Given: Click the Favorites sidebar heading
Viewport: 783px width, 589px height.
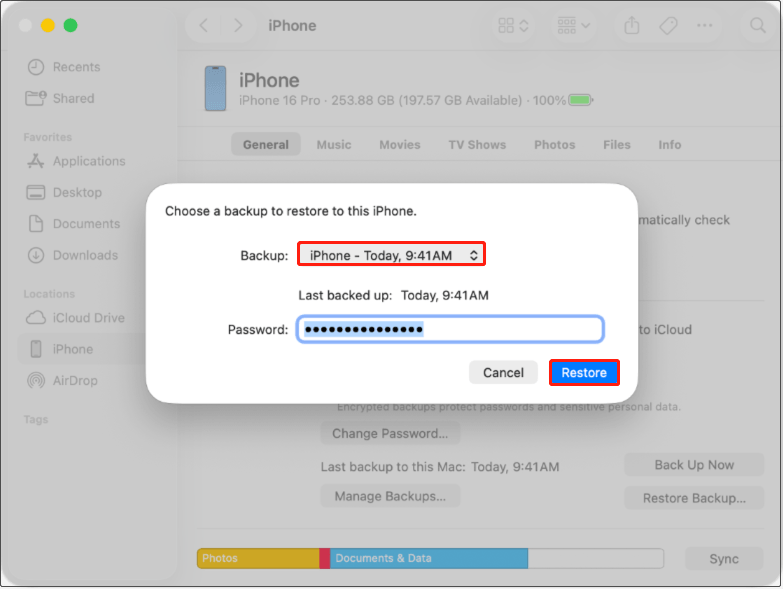Looking at the screenshot, I should tap(47, 137).
